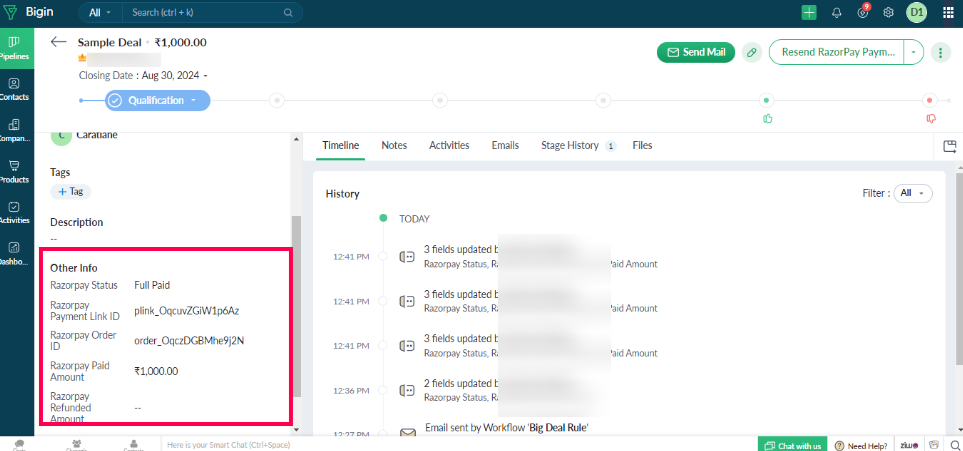This screenshot has width=963, height=451.
Task: Click the up arrow of left panel scrollbar
Action: [x=297, y=139]
